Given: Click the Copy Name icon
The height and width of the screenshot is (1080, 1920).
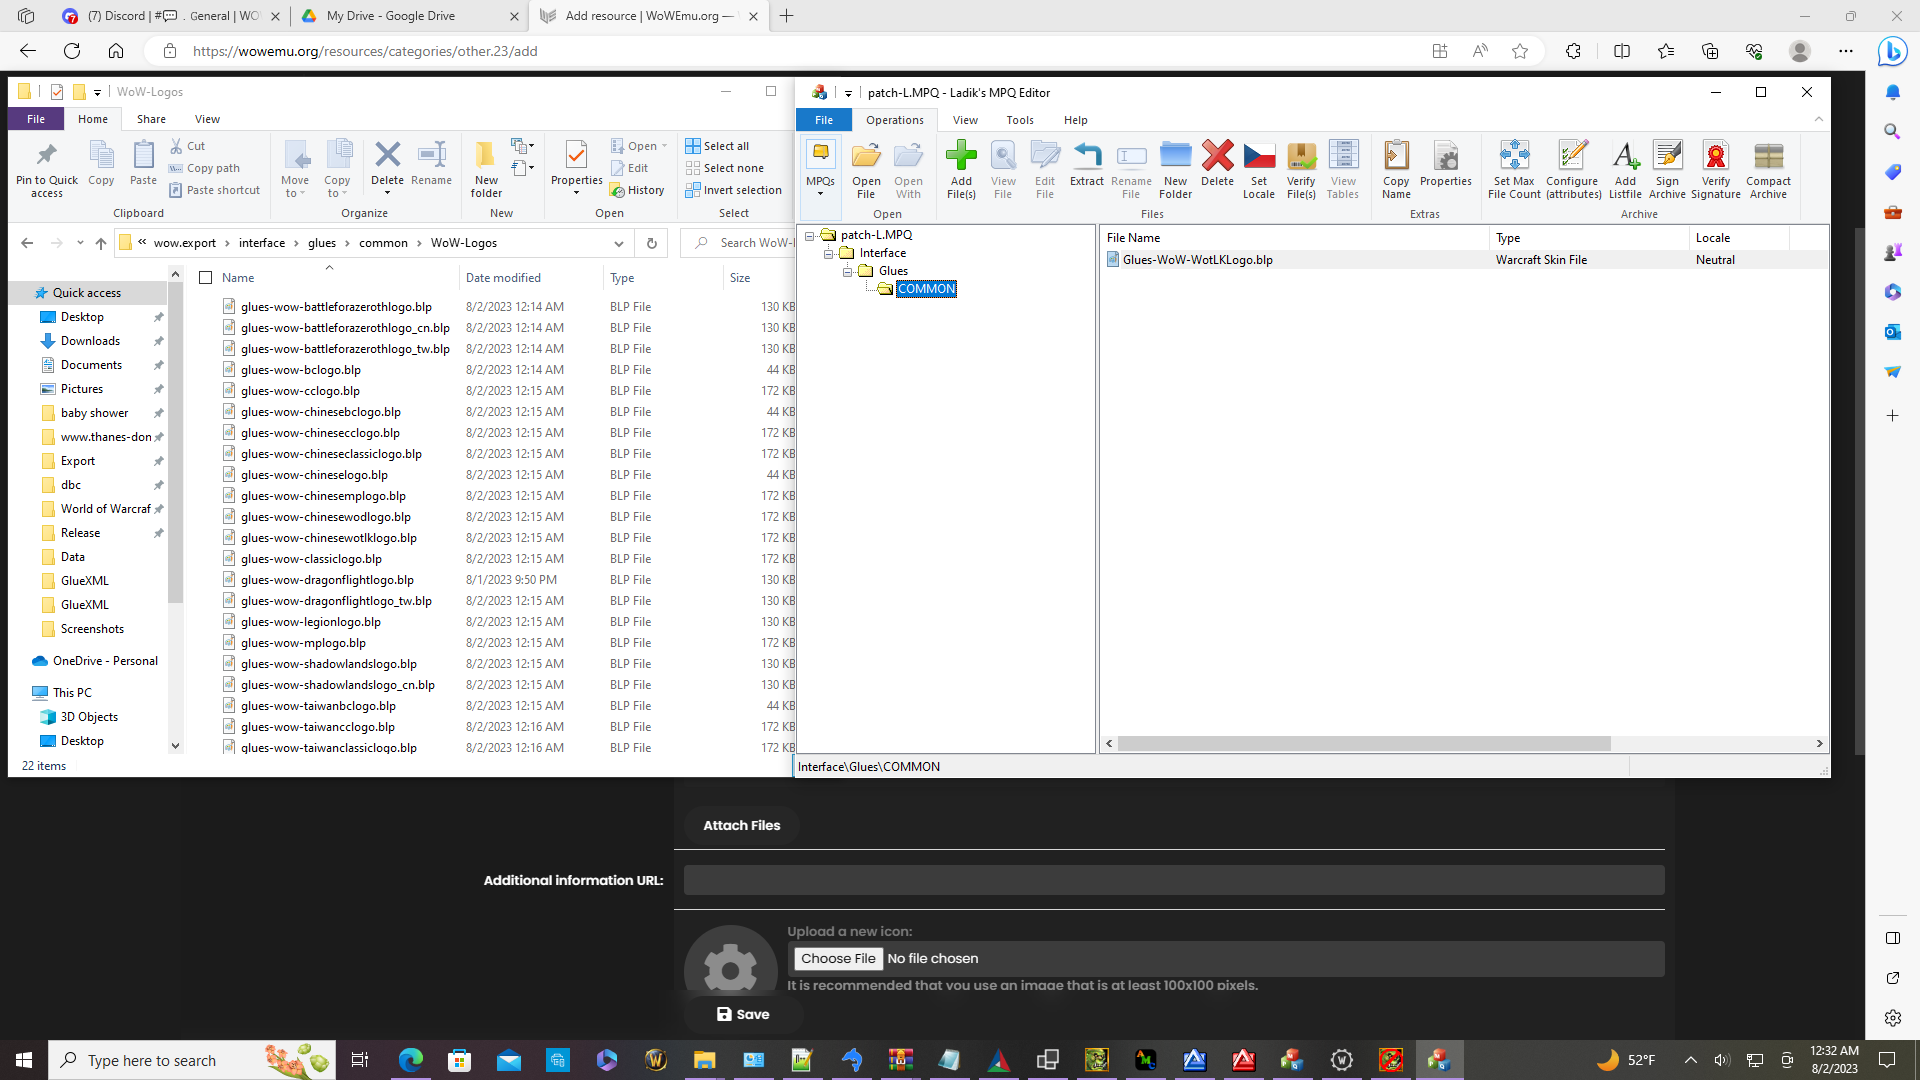Looking at the screenshot, I should pyautogui.click(x=1396, y=155).
